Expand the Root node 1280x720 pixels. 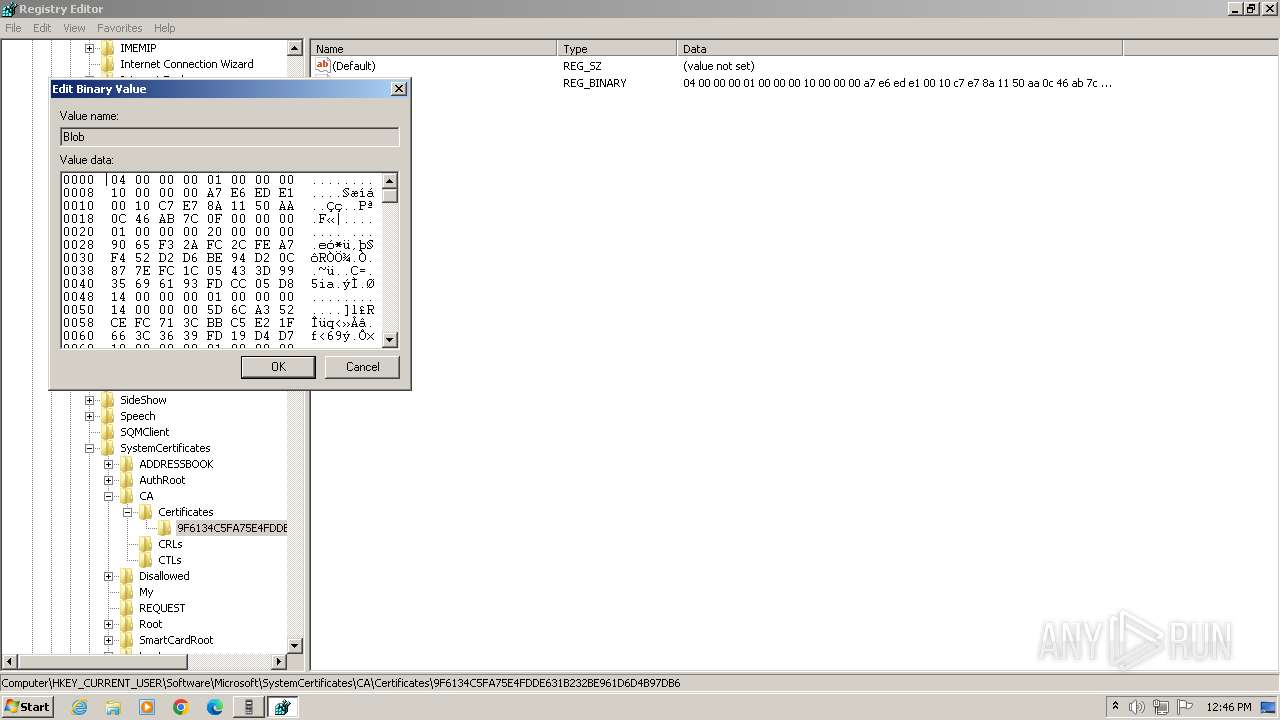coord(108,624)
